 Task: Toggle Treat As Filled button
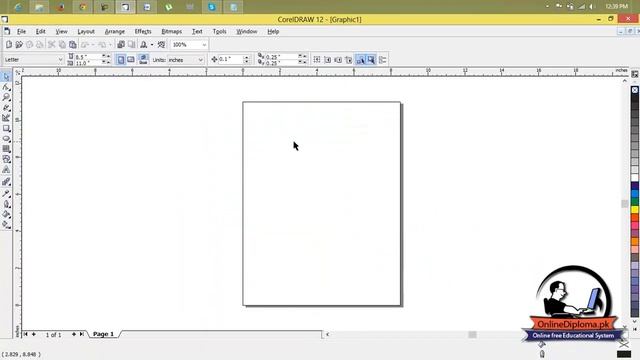(371, 60)
